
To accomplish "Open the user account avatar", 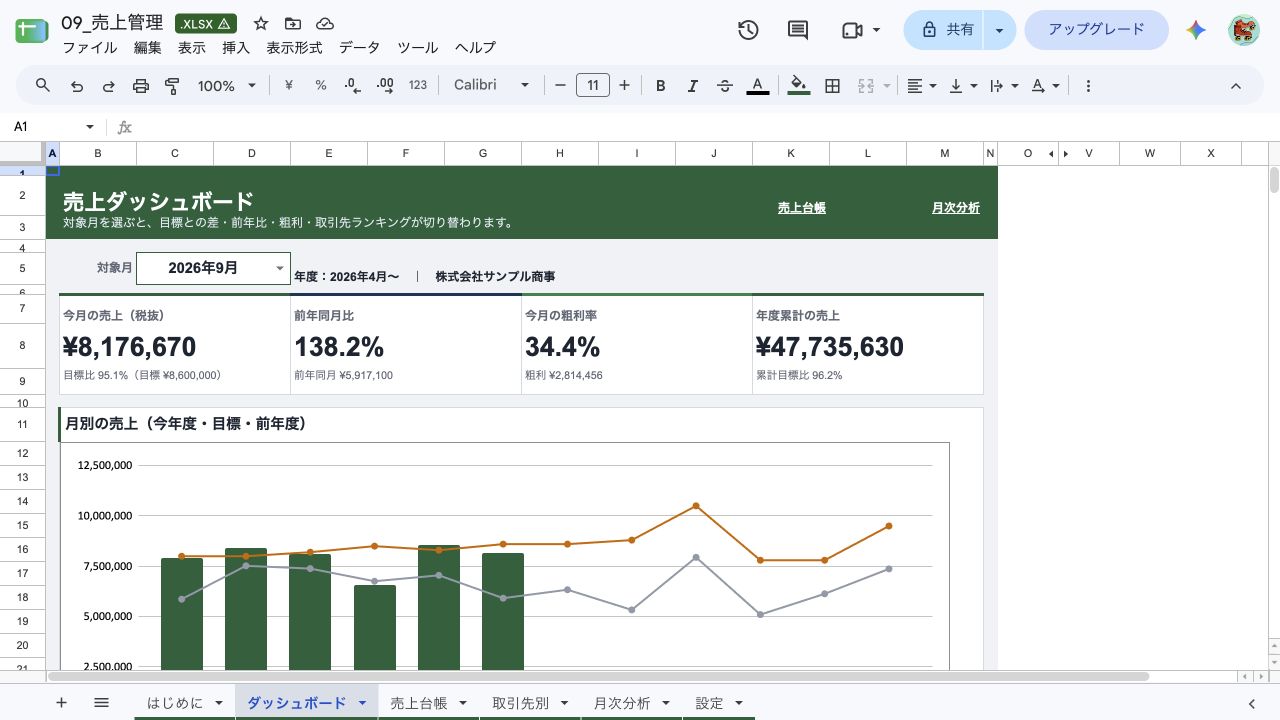I will (1244, 30).
